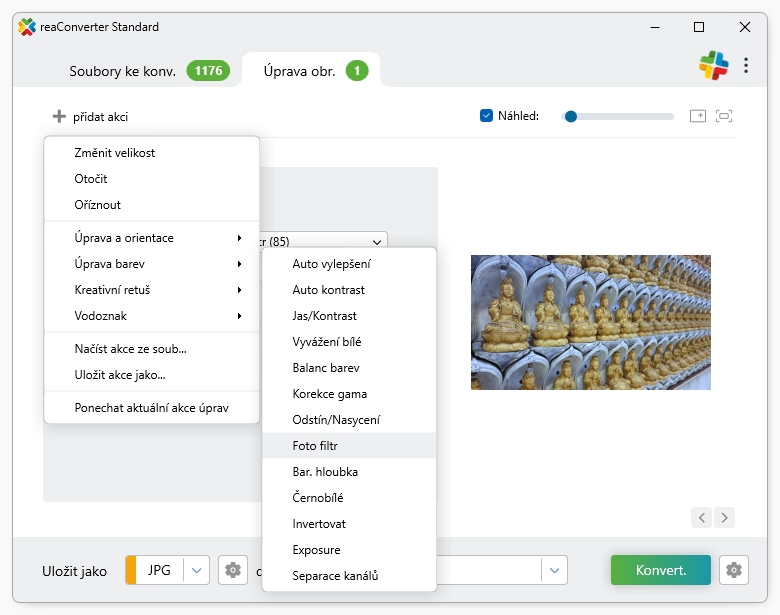The height and width of the screenshot is (615, 780).
Task: Expand the Vodoznak submenu
Action: point(152,316)
